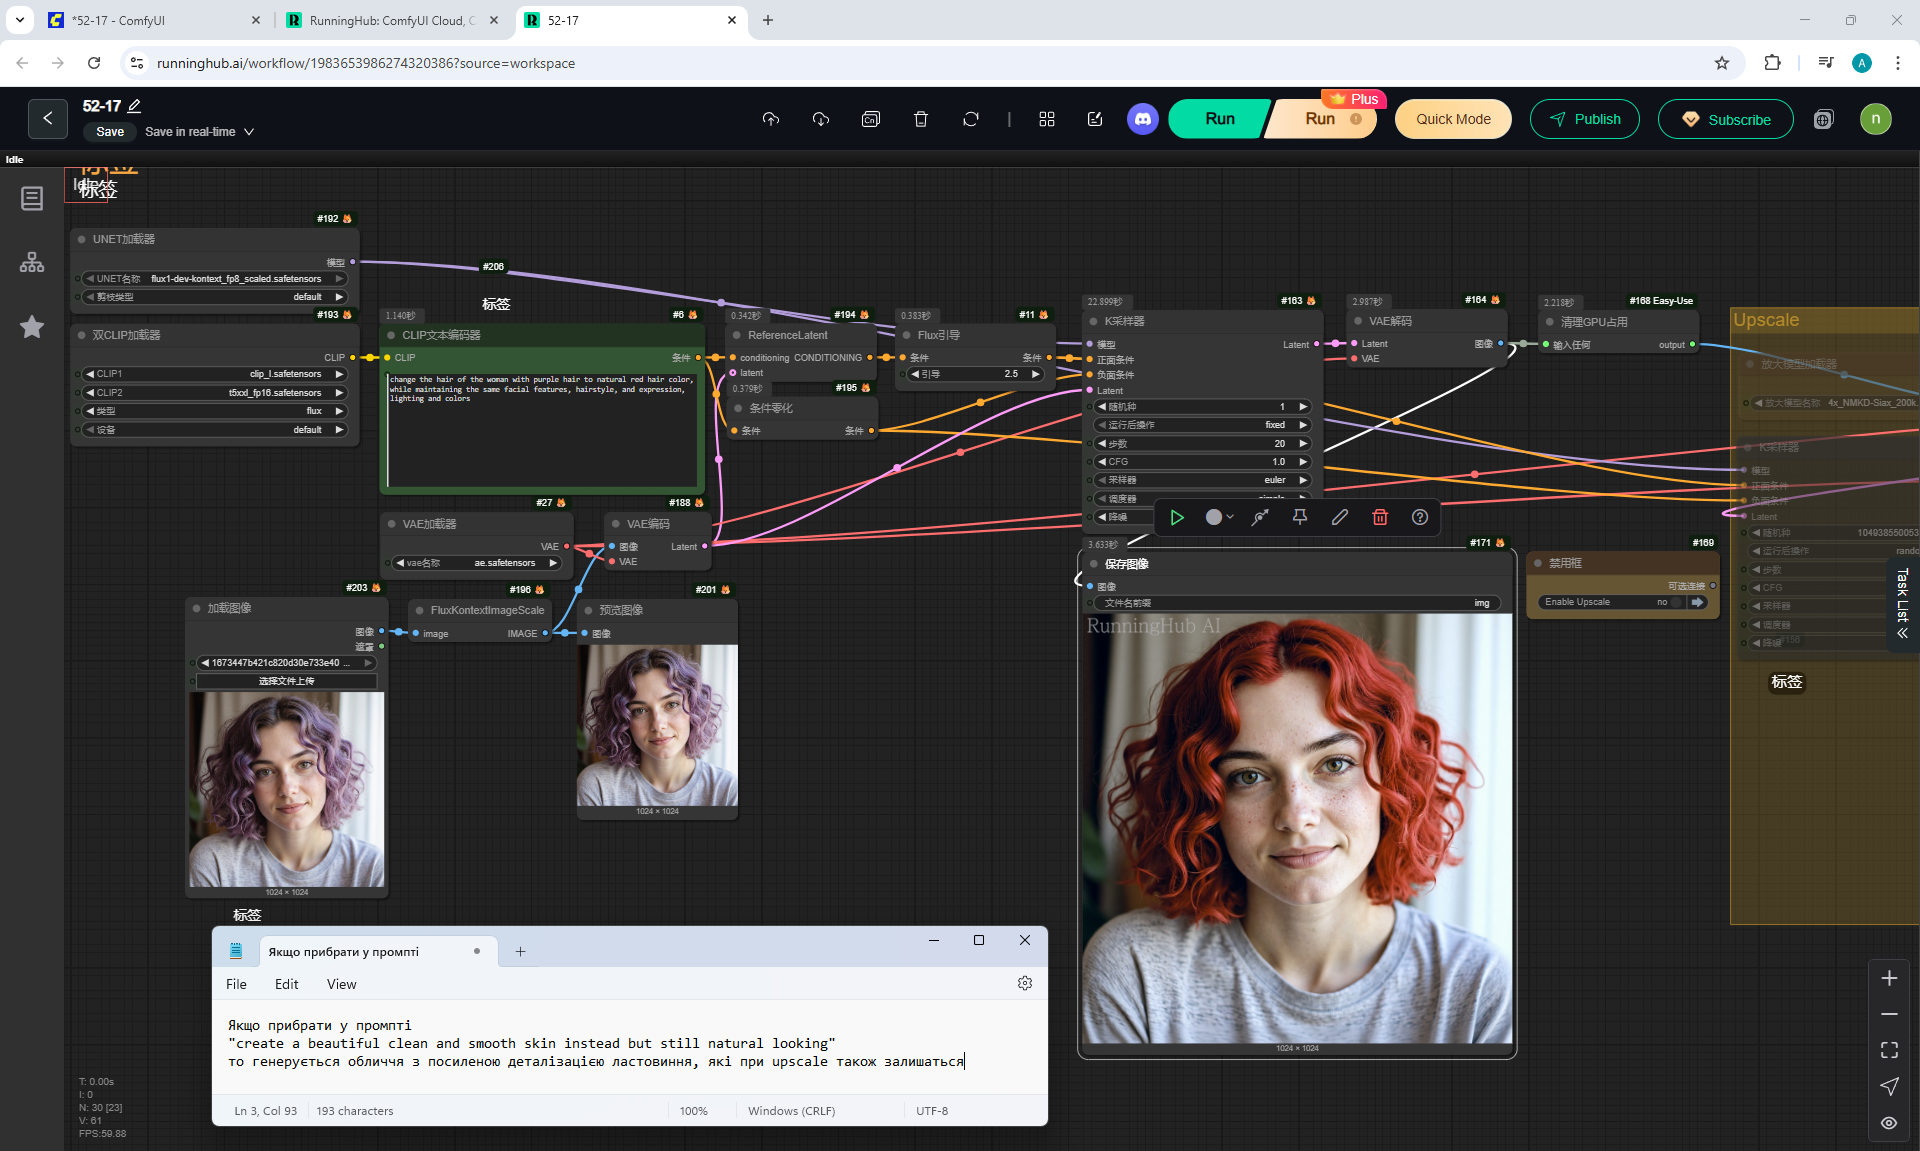Viewport: 1920px width, 1151px height.
Task: Delete node using red trash icon
Action: pyautogui.click(x=1379, y=517)
